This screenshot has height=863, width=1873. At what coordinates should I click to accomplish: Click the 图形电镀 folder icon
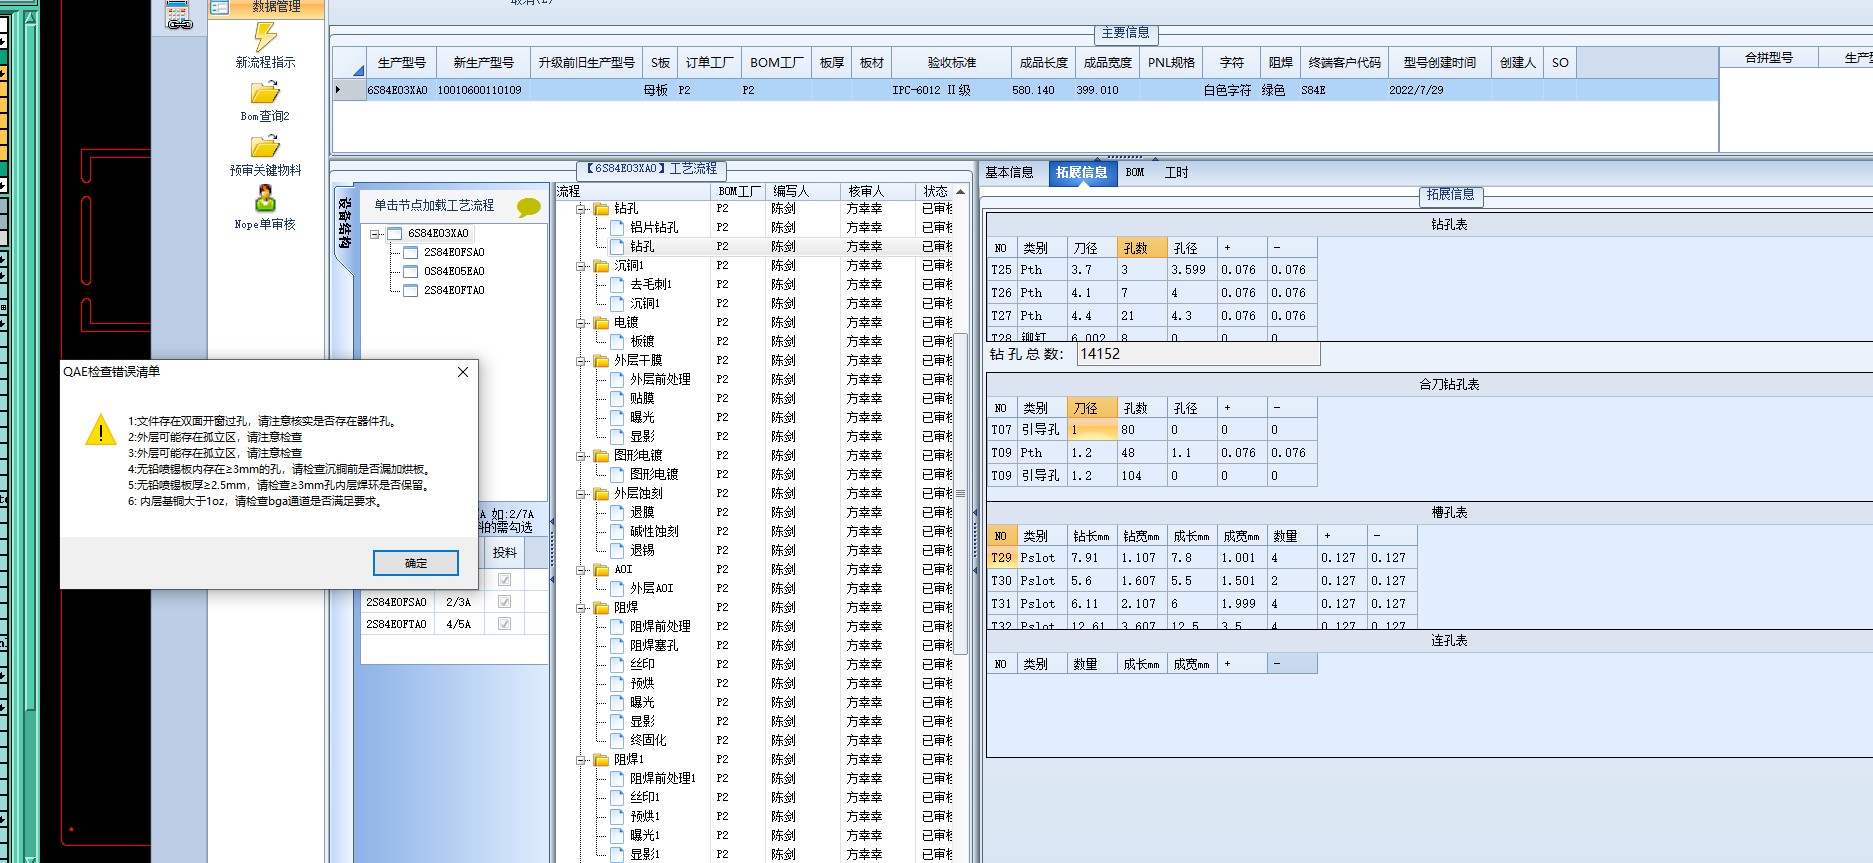601,456
